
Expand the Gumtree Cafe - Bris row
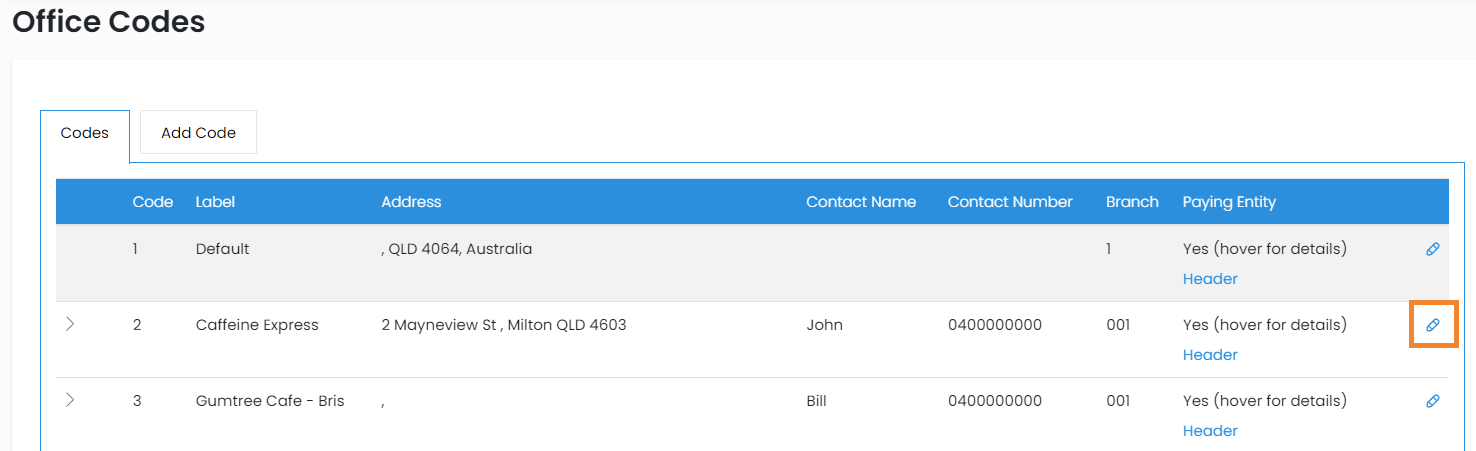point(70,400)
